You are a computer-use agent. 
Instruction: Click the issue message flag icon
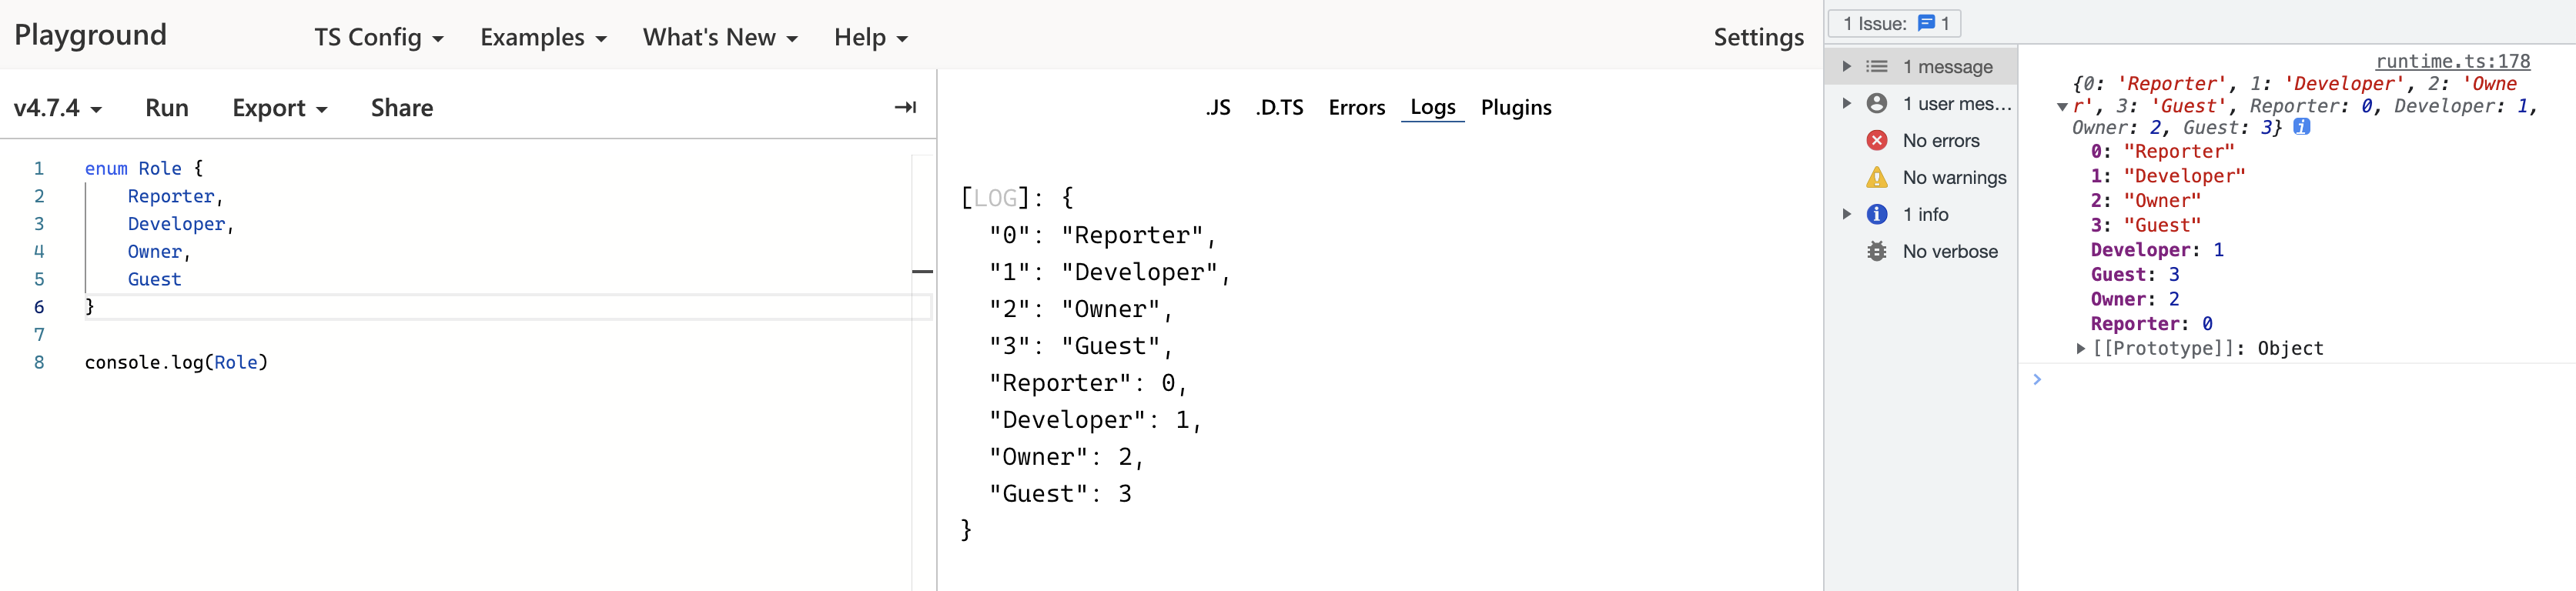[1926, 23]
